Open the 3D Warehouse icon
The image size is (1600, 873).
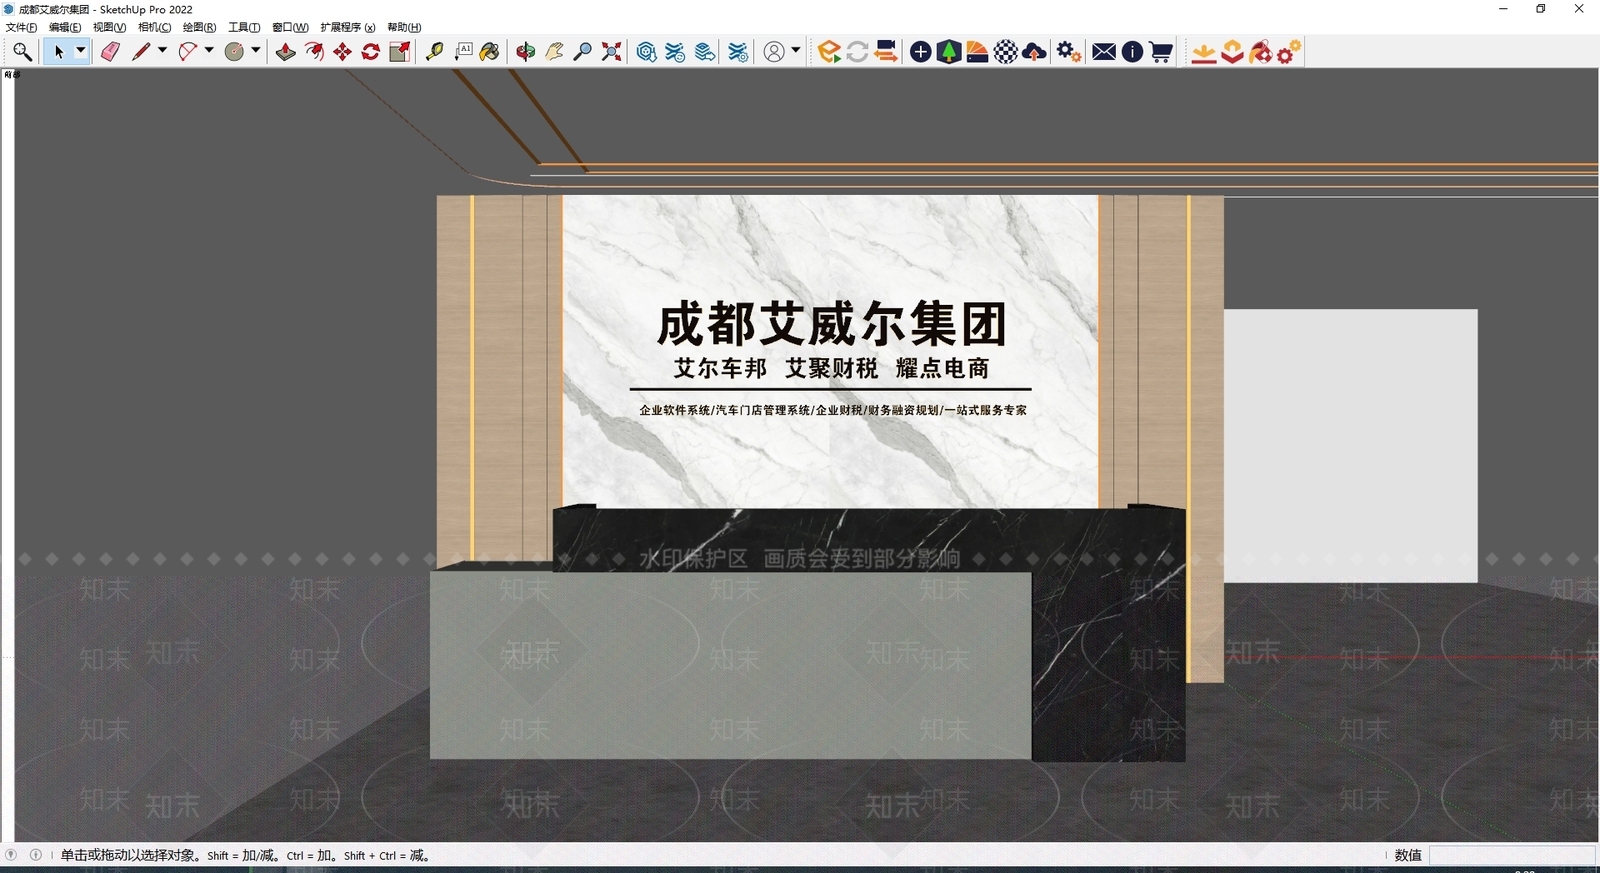(647, 52)
